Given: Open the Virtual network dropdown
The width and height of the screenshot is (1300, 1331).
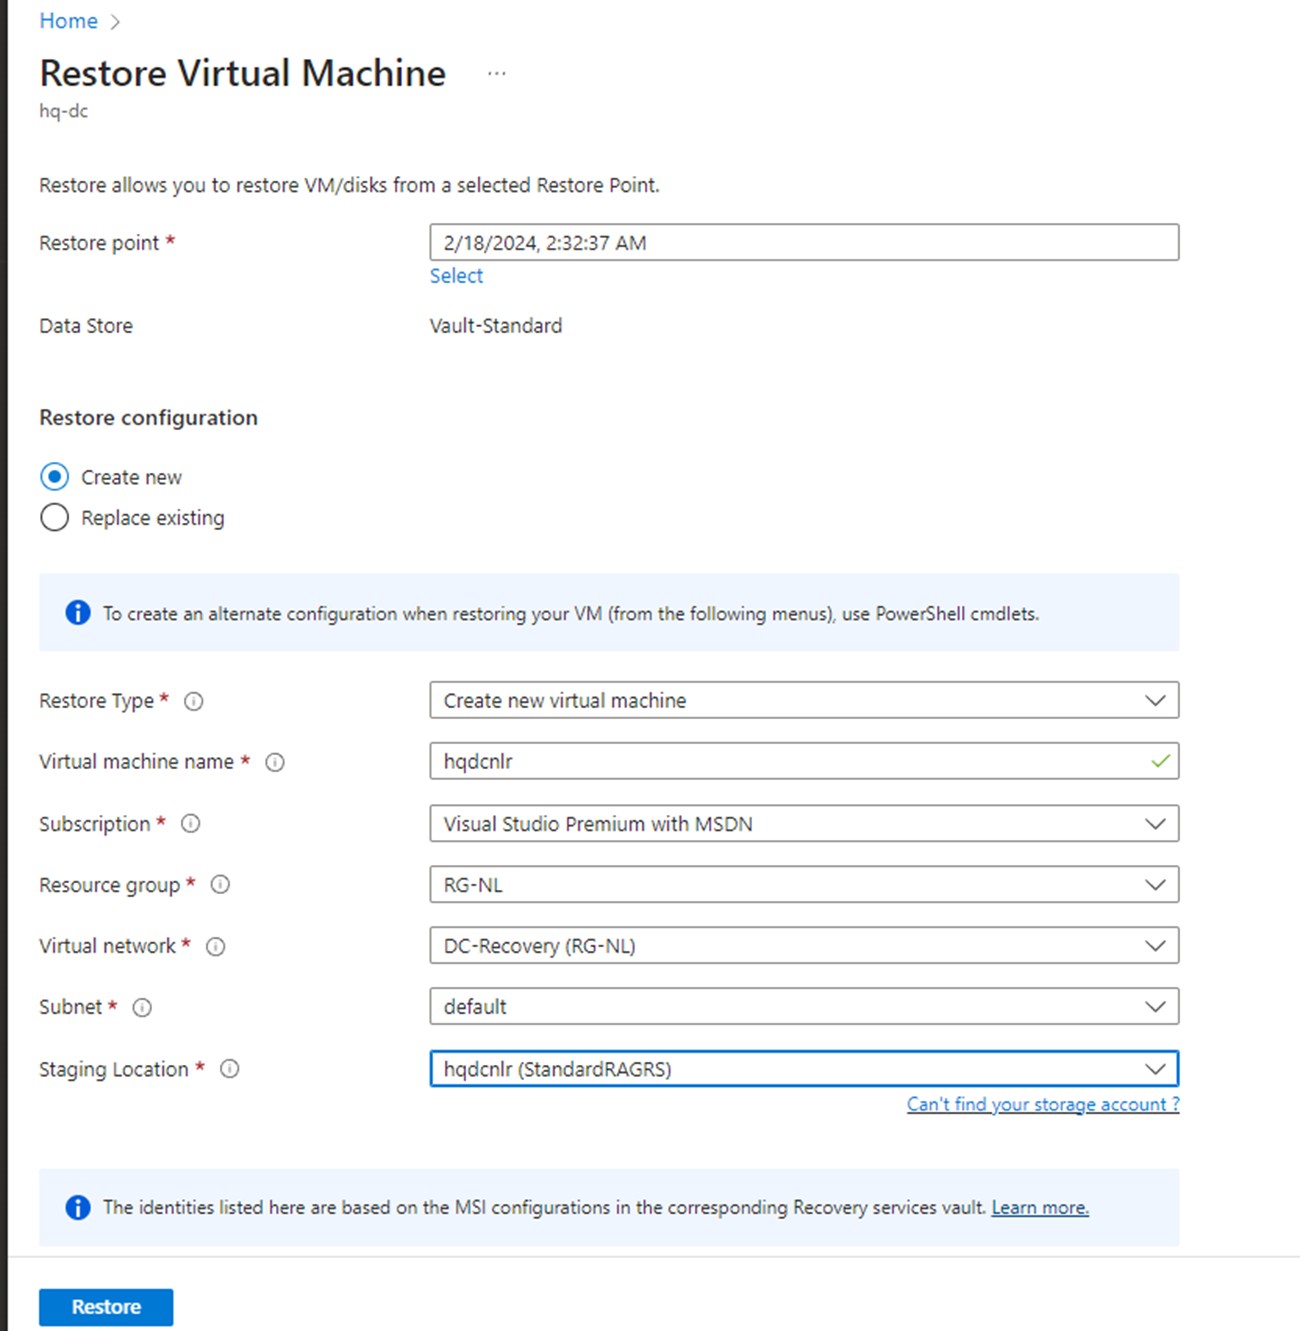Looking at the screenshot, I should (803, 946).
